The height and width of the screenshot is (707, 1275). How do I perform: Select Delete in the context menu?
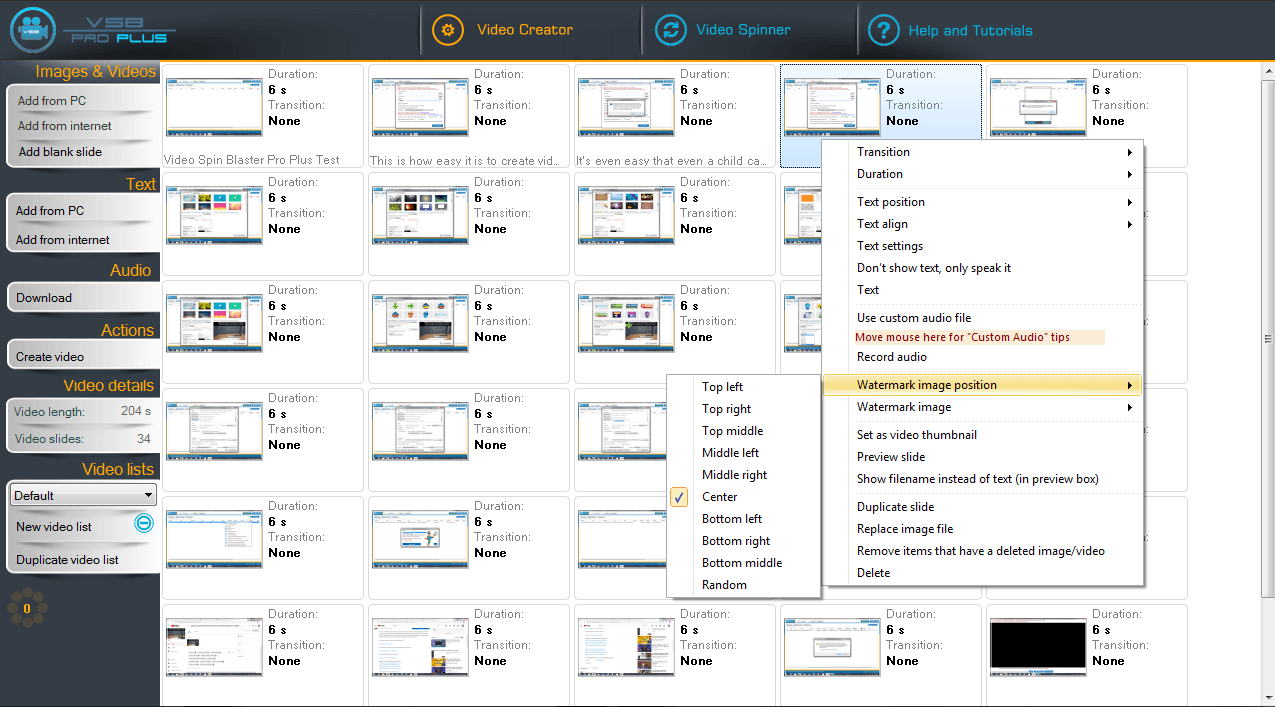[981, 573]
